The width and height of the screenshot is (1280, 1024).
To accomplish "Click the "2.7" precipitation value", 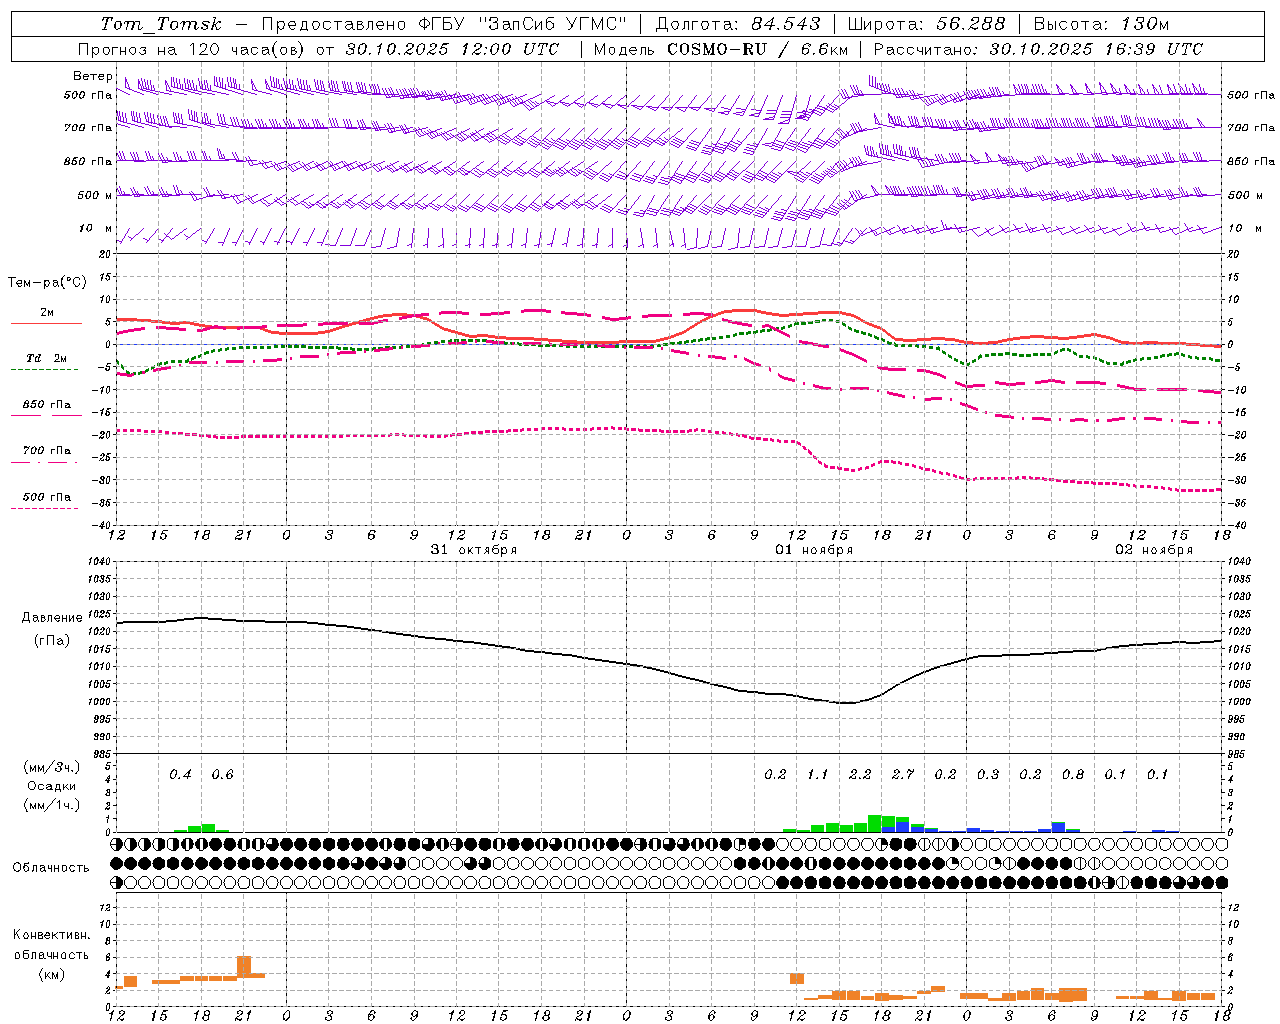I will click(x=902, y=775).
